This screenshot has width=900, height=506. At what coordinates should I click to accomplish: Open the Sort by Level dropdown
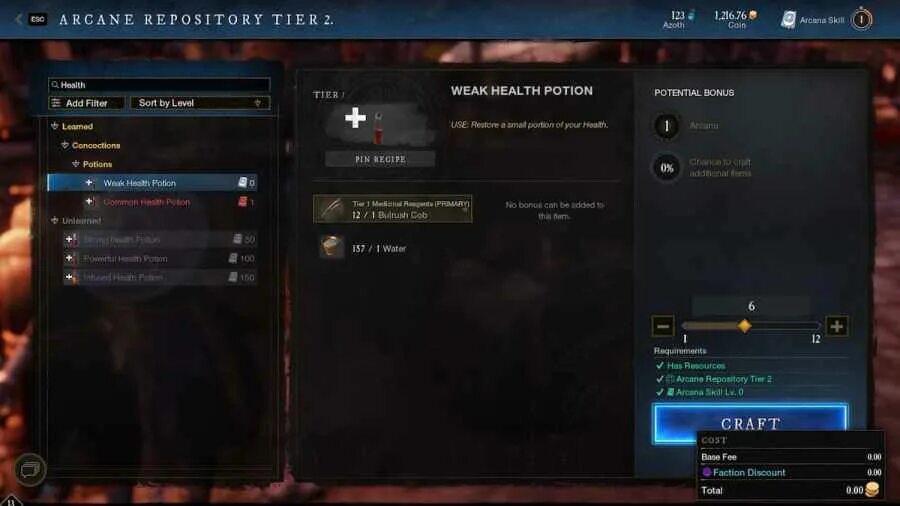click(x=200, y=103)
